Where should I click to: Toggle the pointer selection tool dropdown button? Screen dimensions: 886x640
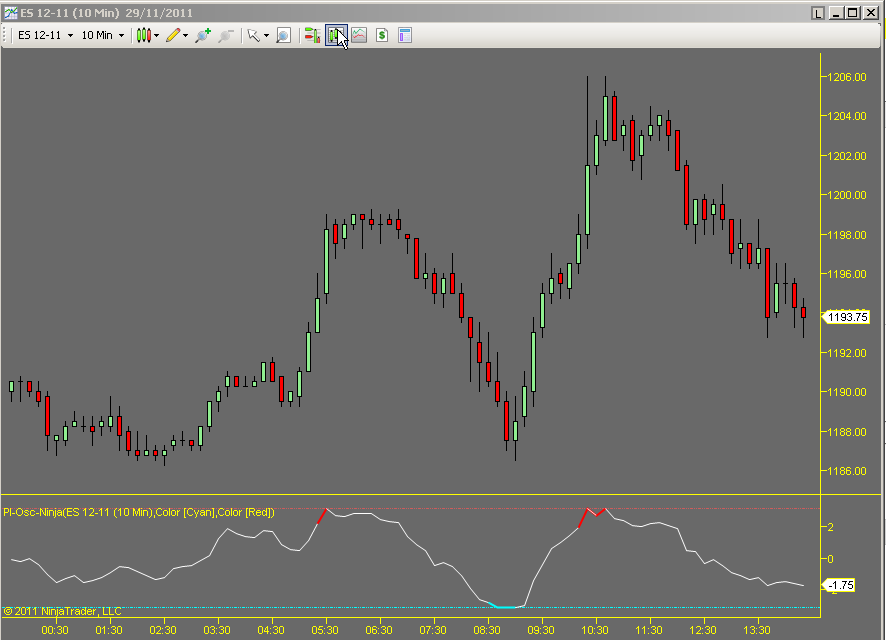[x=265, y=35]
